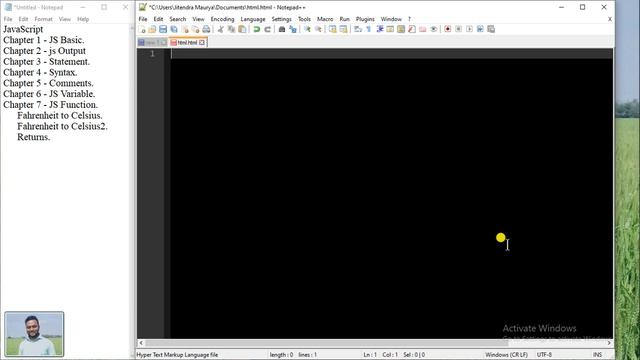Open the Function List toolbar icon
The width and height of the screenshot is (640, 360).
(x=412, y=29)
